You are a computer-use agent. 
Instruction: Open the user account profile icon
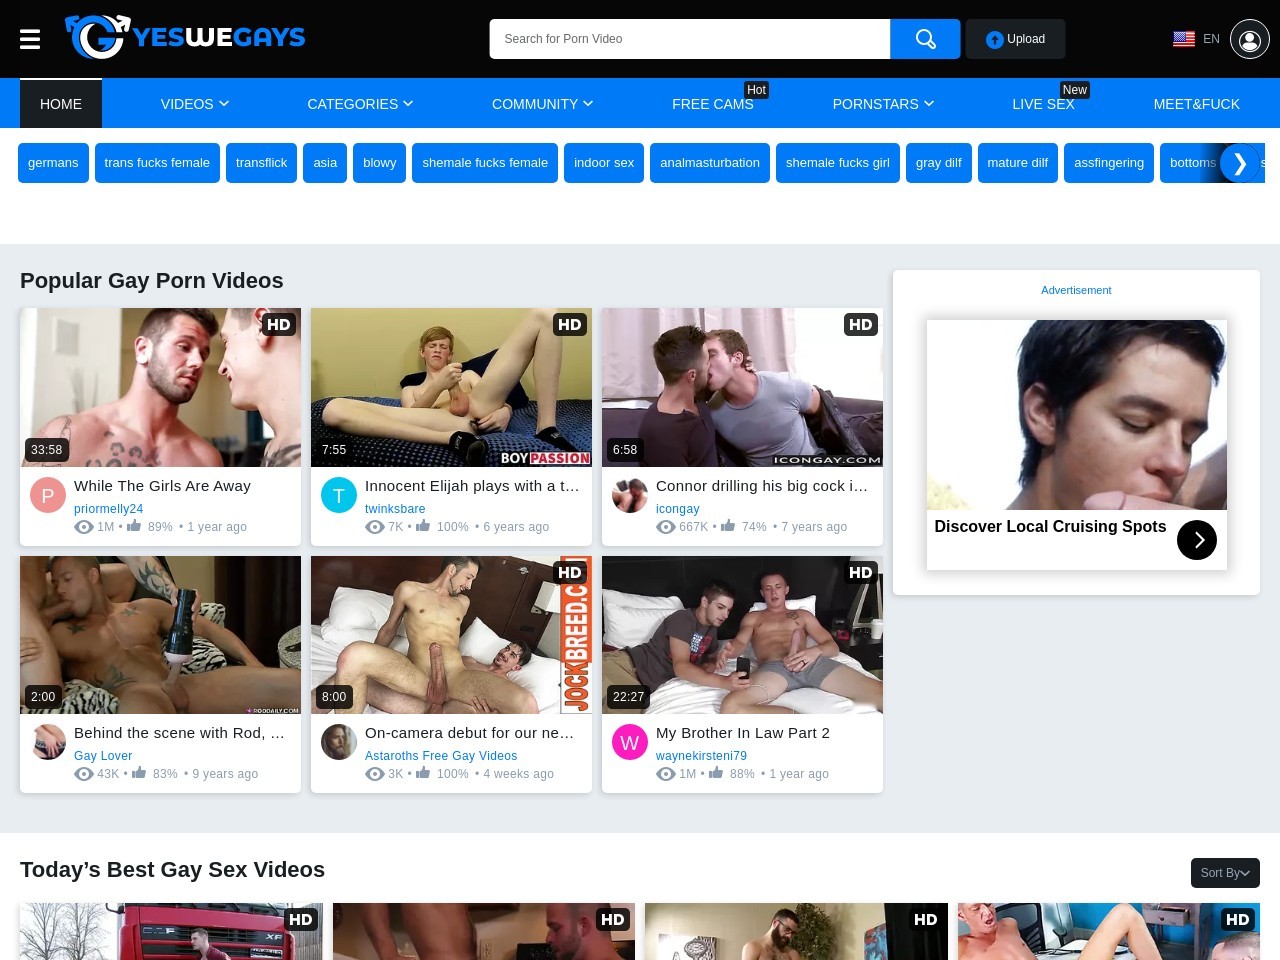(1249, 40)
